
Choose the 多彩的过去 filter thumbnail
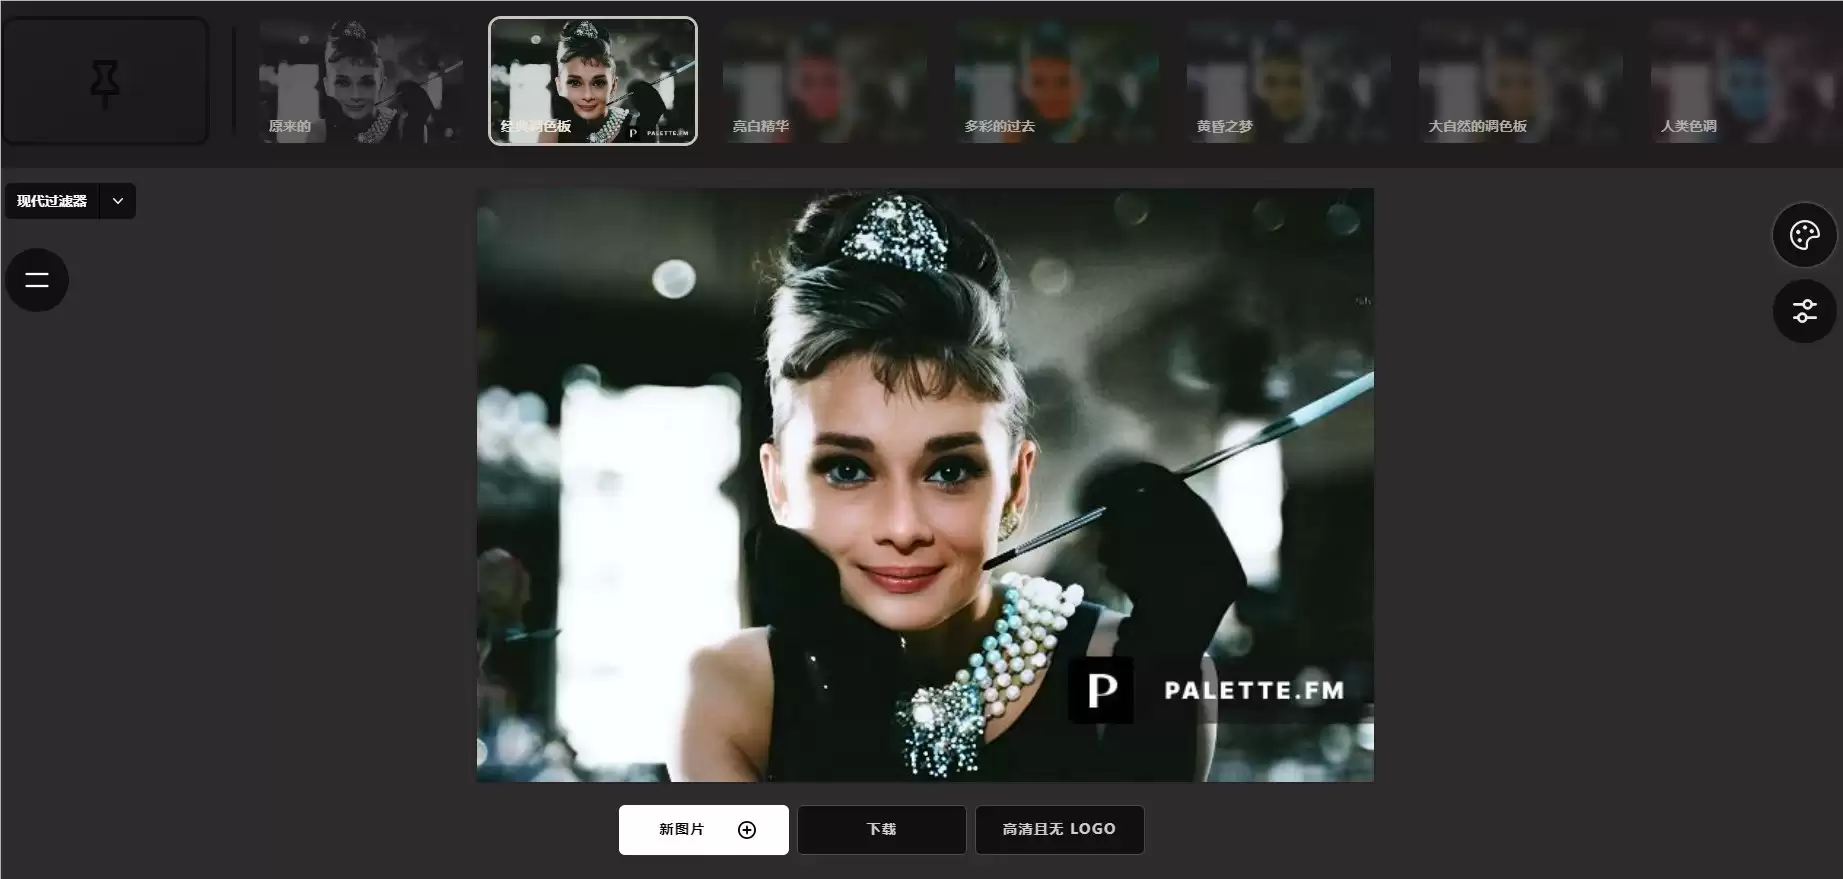coord(1057,81)
